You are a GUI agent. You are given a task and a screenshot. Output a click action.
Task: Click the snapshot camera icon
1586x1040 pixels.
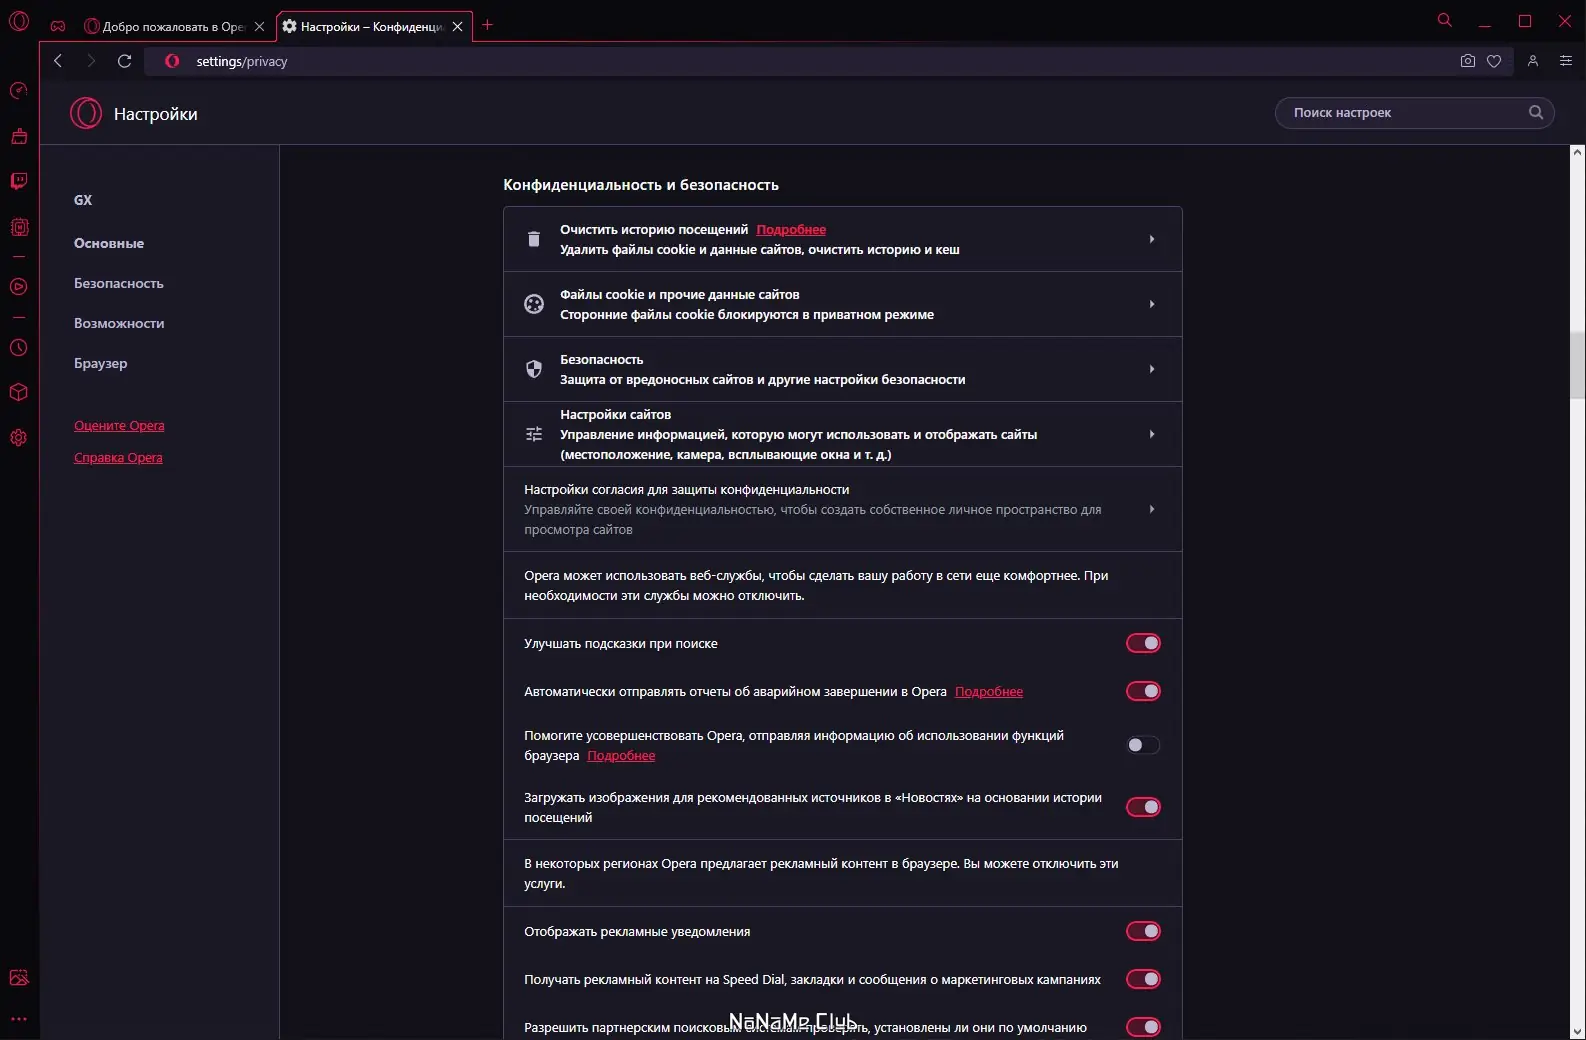(1467, 61)
